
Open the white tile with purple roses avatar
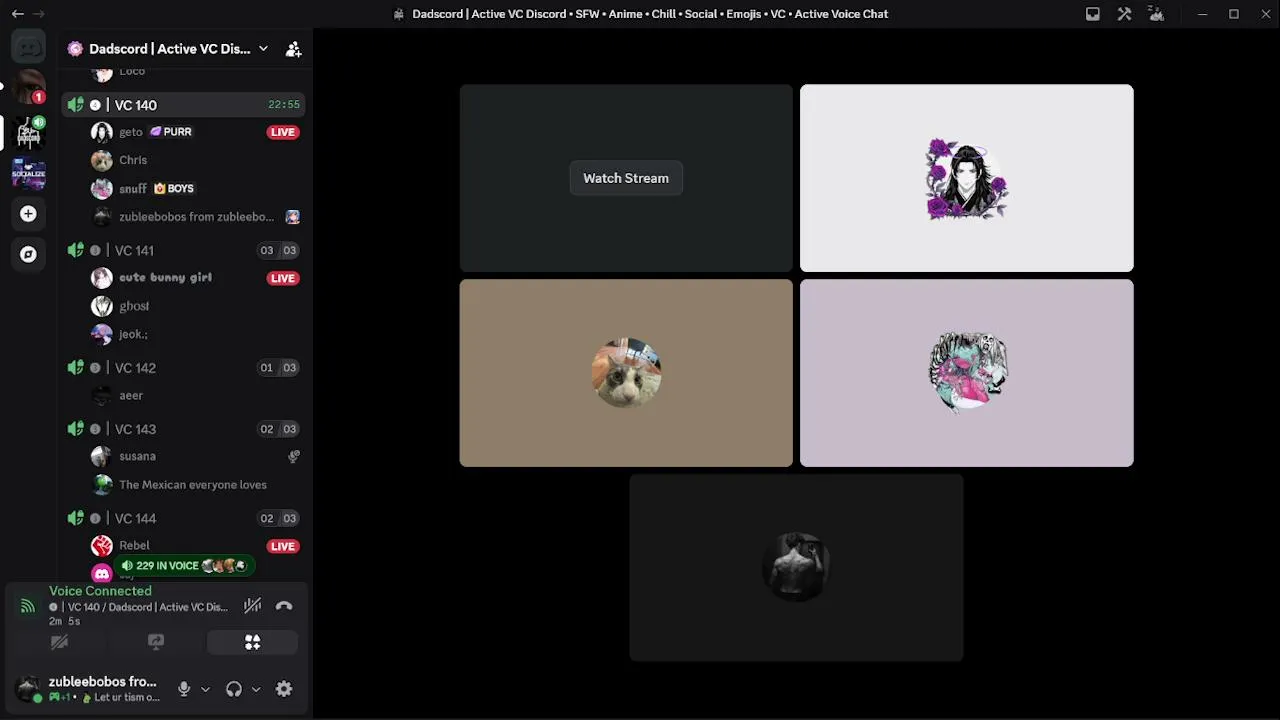click(967, 178)
